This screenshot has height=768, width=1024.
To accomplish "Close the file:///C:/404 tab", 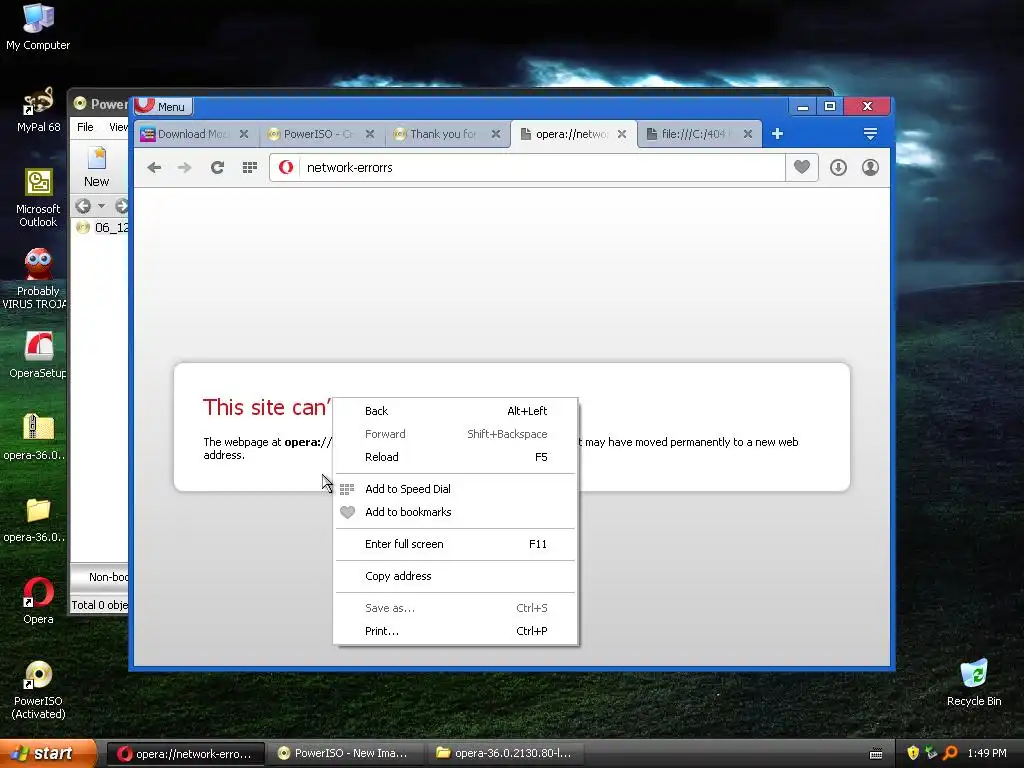I will 748,134.
